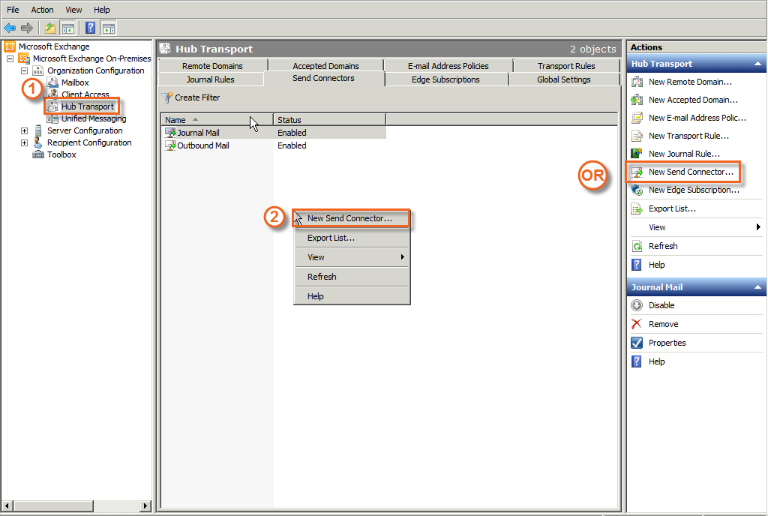Select Unified Messaging in the tree

[94, 118]
